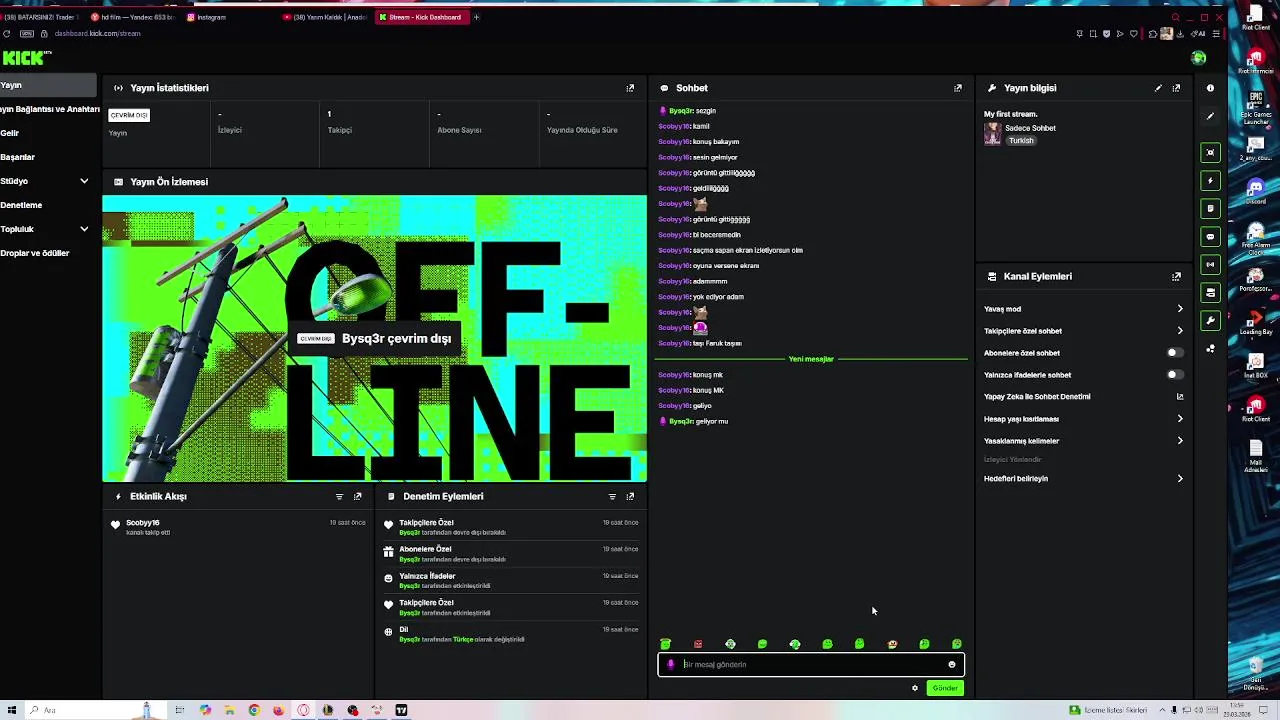Switch to the hd film Yandex tab

point(130,17)
